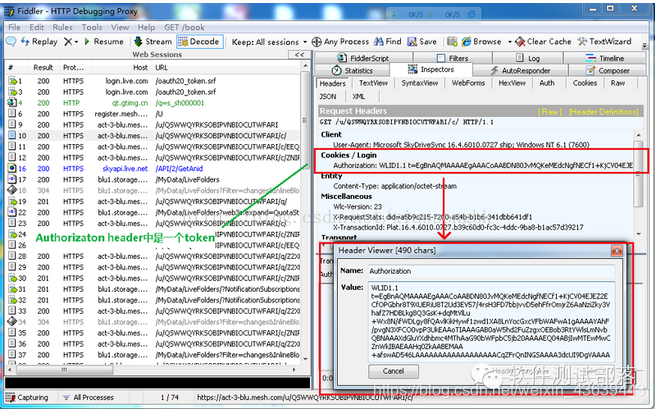The height and width of the screenshot is (409, 655).
Task: Select the Cookies inspector tab
Action: 585,83
